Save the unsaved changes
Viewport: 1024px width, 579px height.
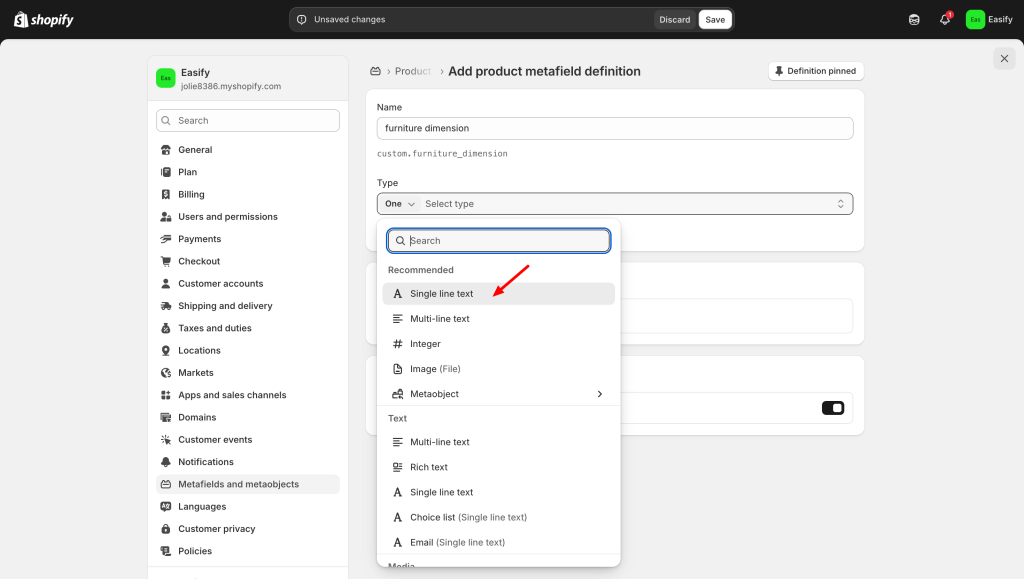tap(714, 20)
